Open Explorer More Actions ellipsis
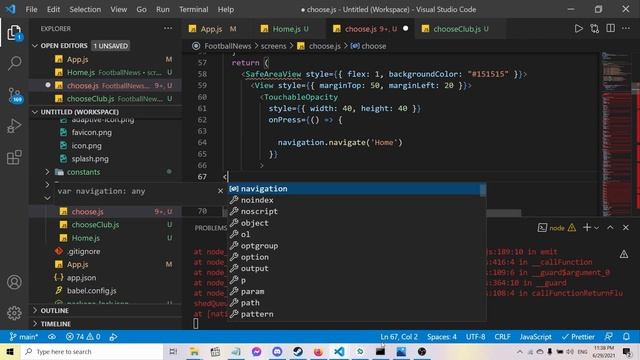 (x=168, y=29)
